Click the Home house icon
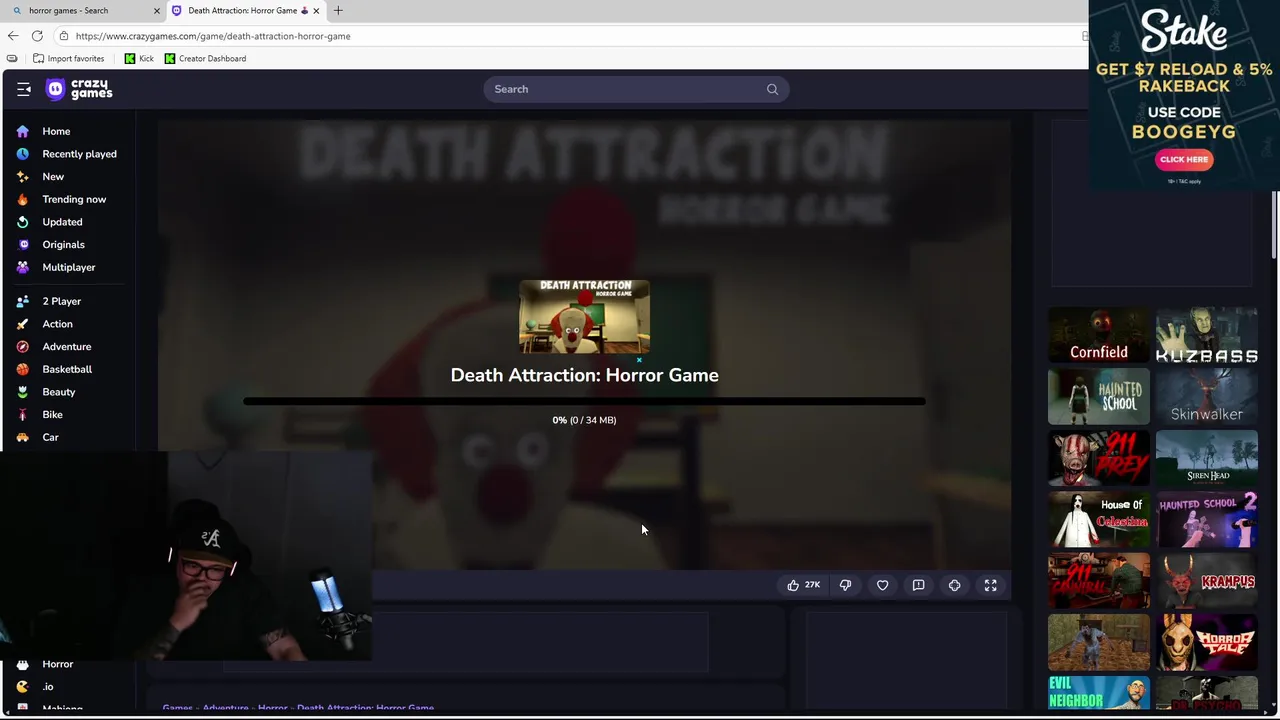1280x720 pixels. 22,131
